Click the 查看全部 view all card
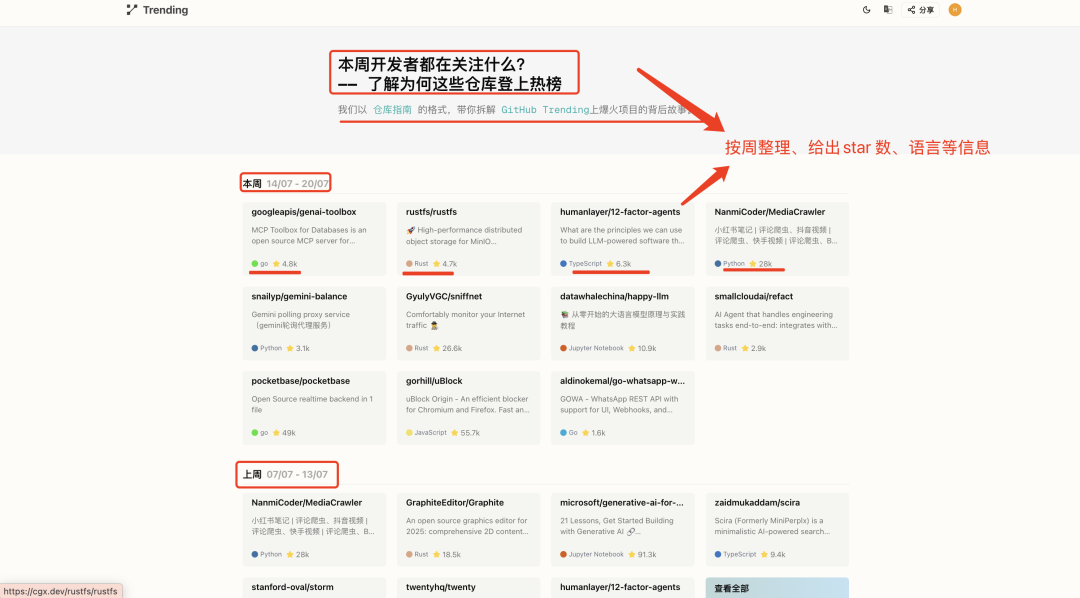The width and height of the screenshot is (1080, 598). (777, 588)
